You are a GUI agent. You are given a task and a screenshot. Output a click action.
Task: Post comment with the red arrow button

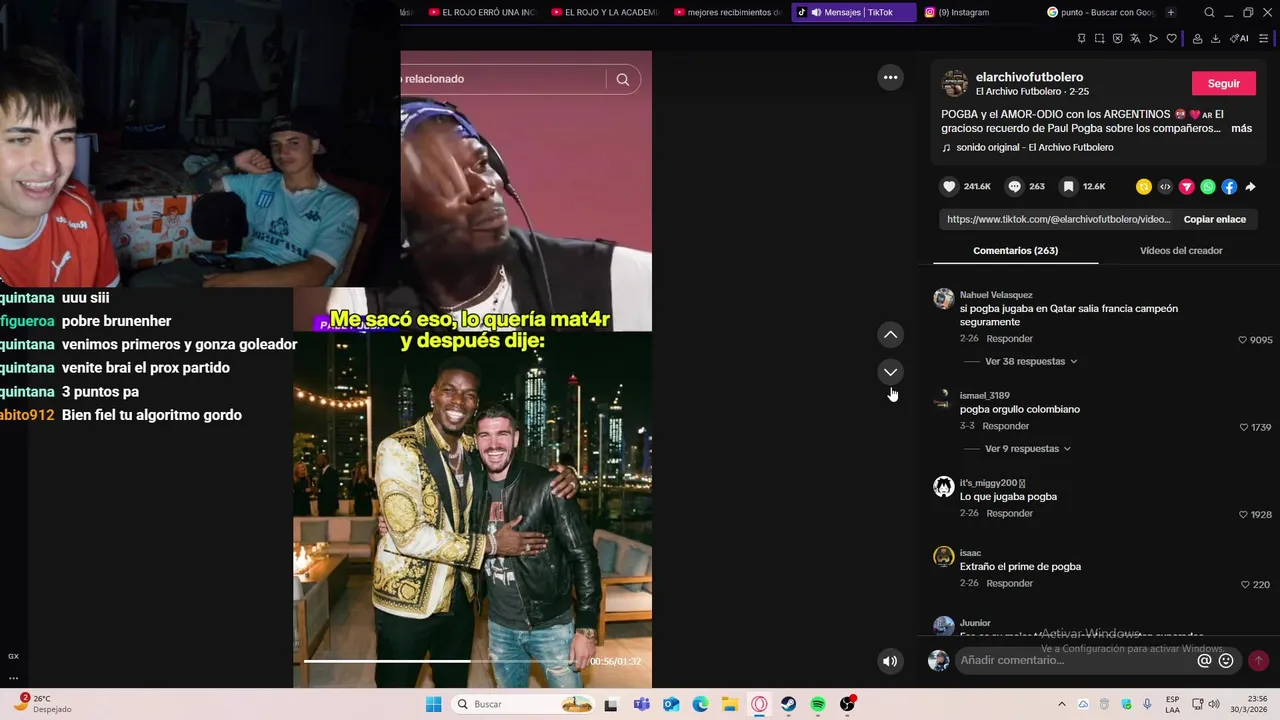pyautogui.click(x=1258, y=661)
